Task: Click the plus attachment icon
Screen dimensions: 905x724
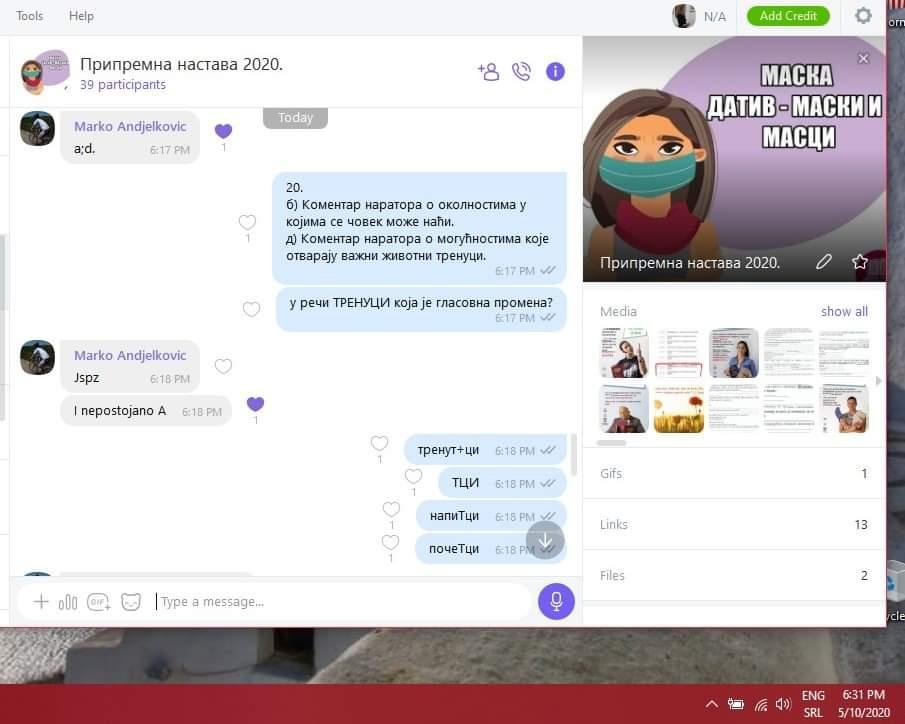Action: click(41, 602)
